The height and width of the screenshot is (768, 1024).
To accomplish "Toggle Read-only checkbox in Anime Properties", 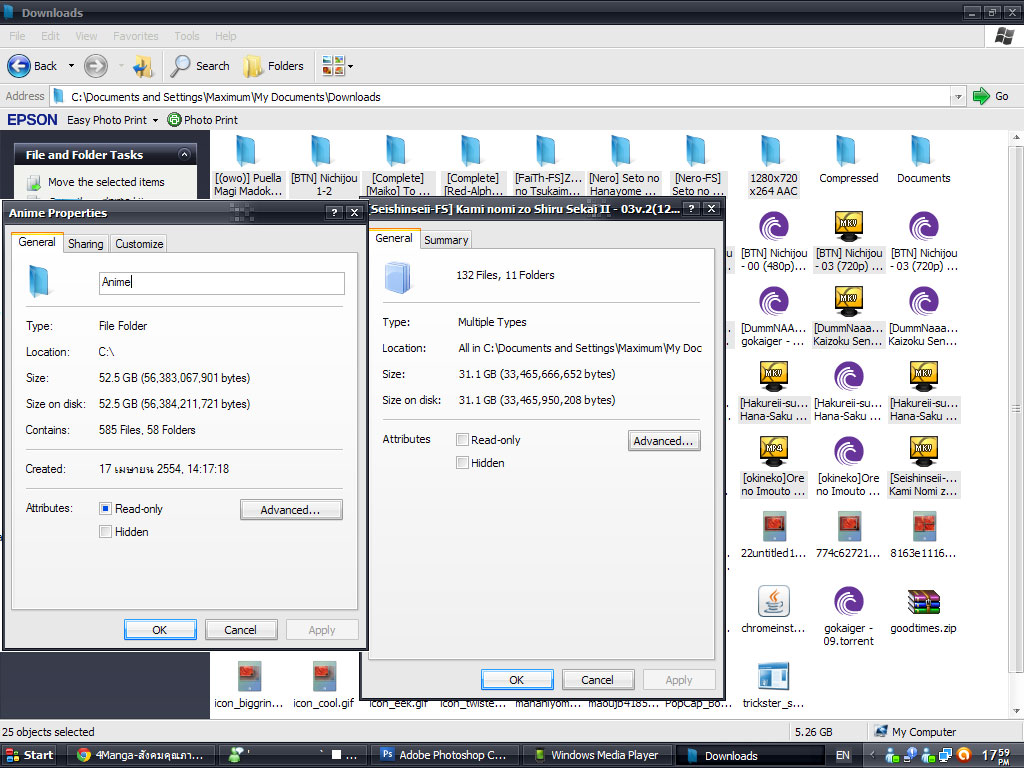I will (105, 508).
